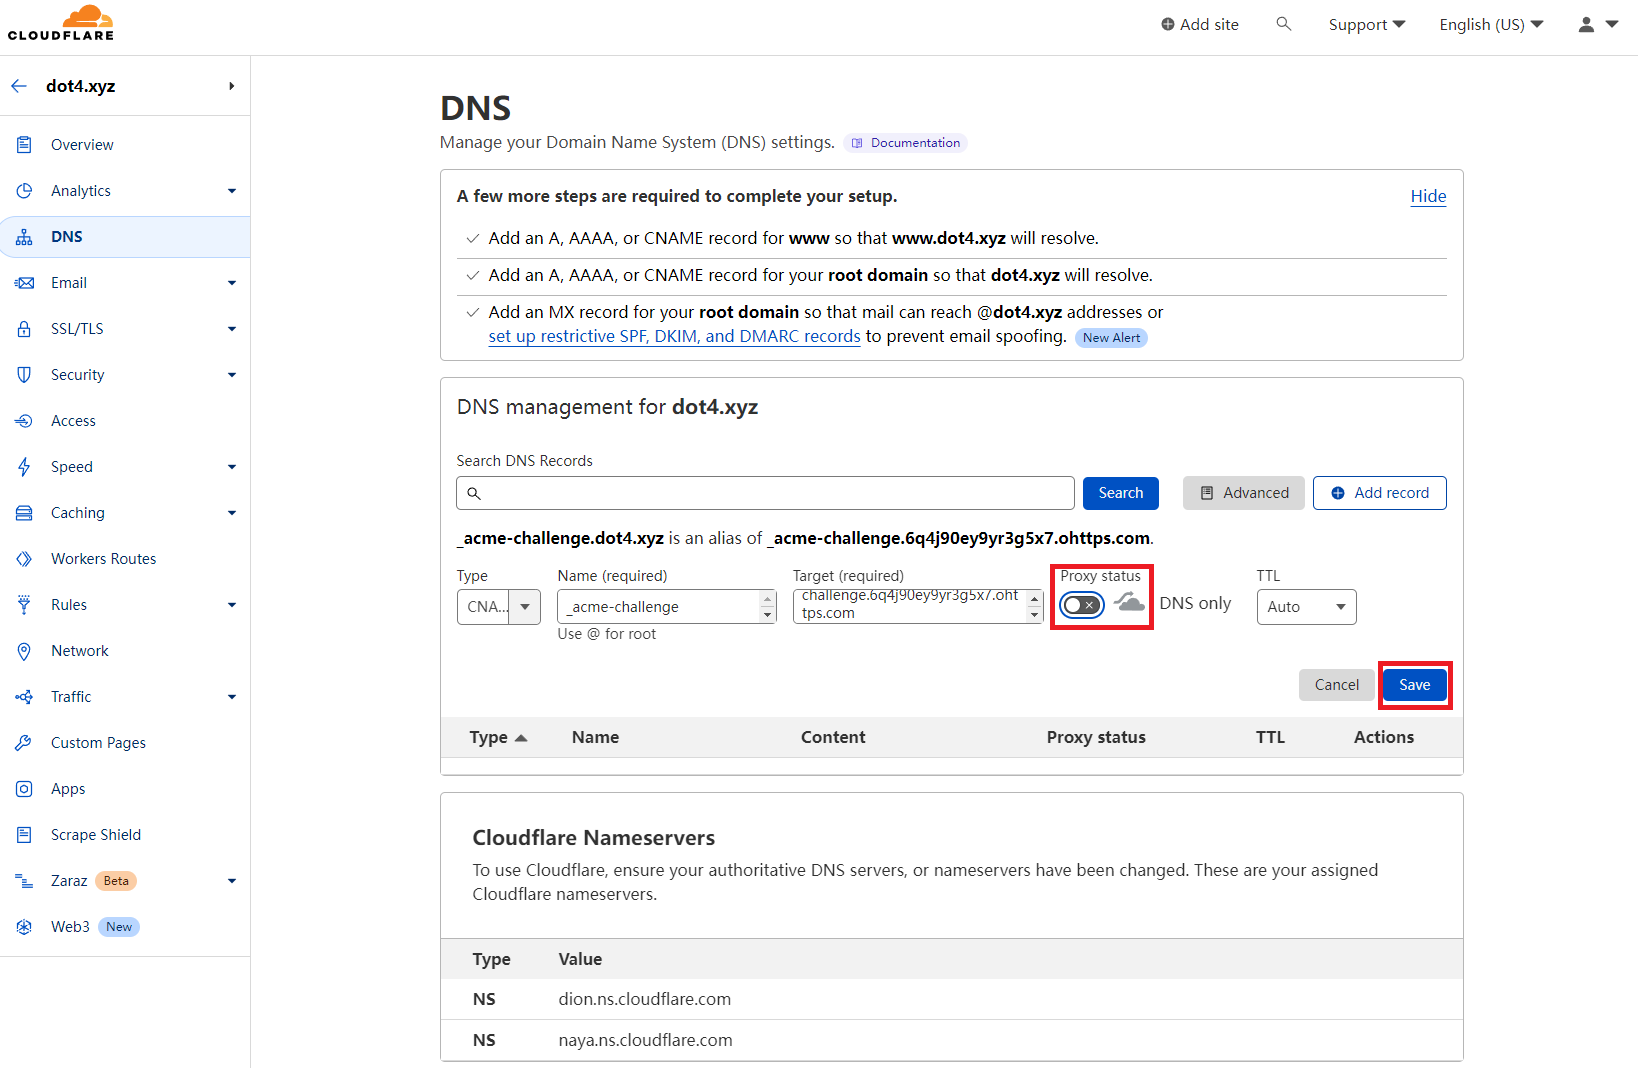The image size is (1638, 1068).
Task: Expand the Email submenu arrow
Action: coord(232,283)
